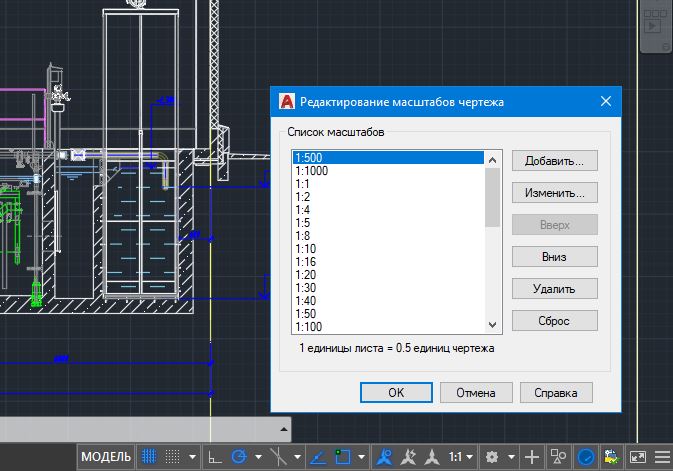Viewport: 673px width, 471px height.
Task: Select scale 1:100 in list
Action: coord(388,327)
